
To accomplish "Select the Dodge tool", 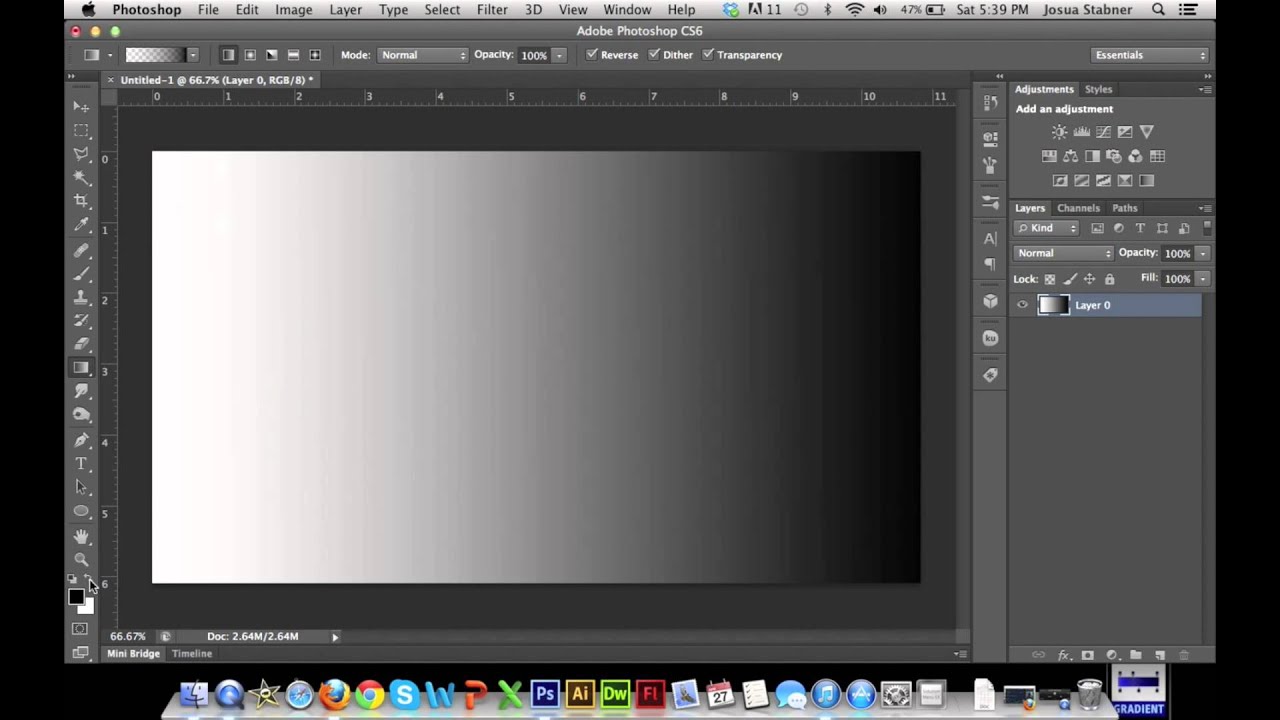I will (x=81, y=415).
